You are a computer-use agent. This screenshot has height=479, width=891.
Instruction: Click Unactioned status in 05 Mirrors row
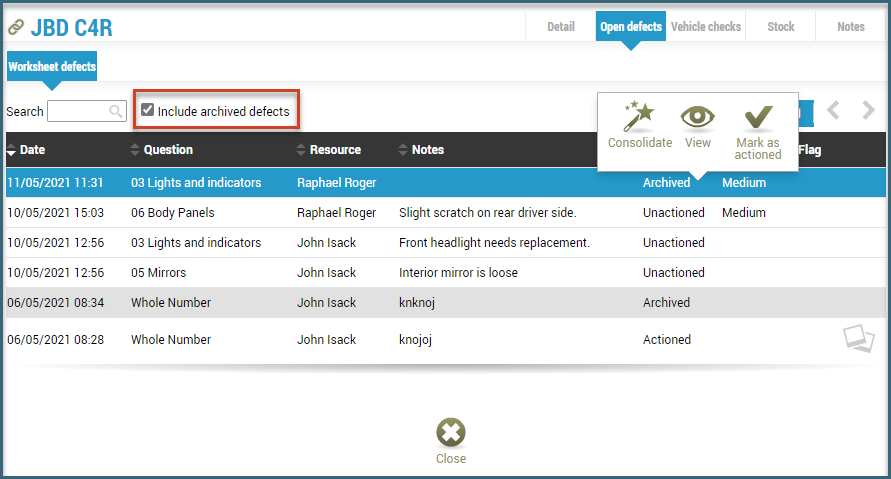point(673,273)
